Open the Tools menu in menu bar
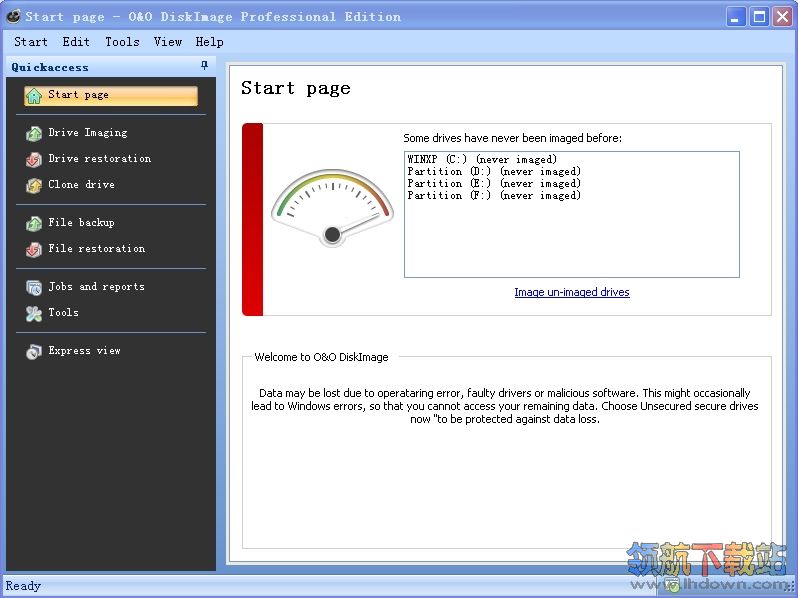Screen dimensions: 798x598 122,42
